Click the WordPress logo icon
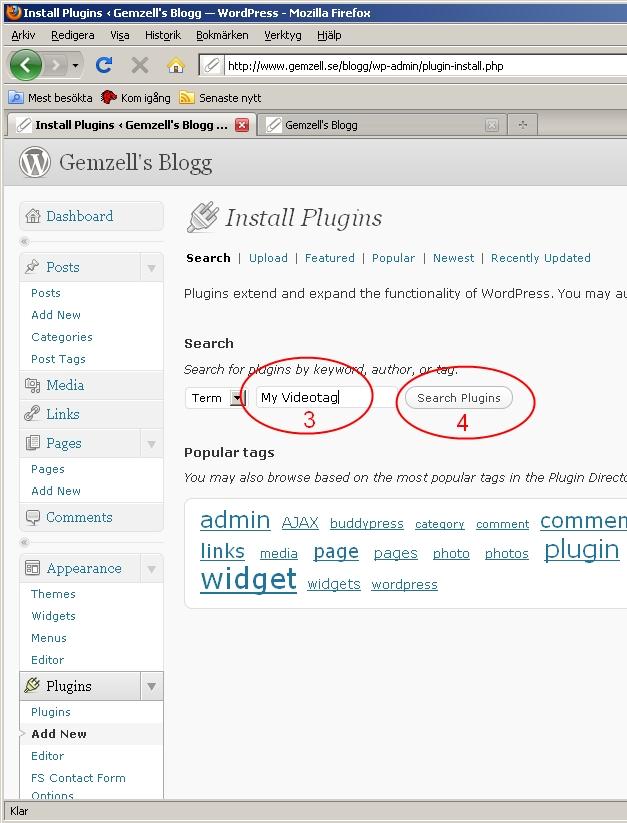Viewport: 627px width, 823px height. pyautogui.click(x=35, y=162)
